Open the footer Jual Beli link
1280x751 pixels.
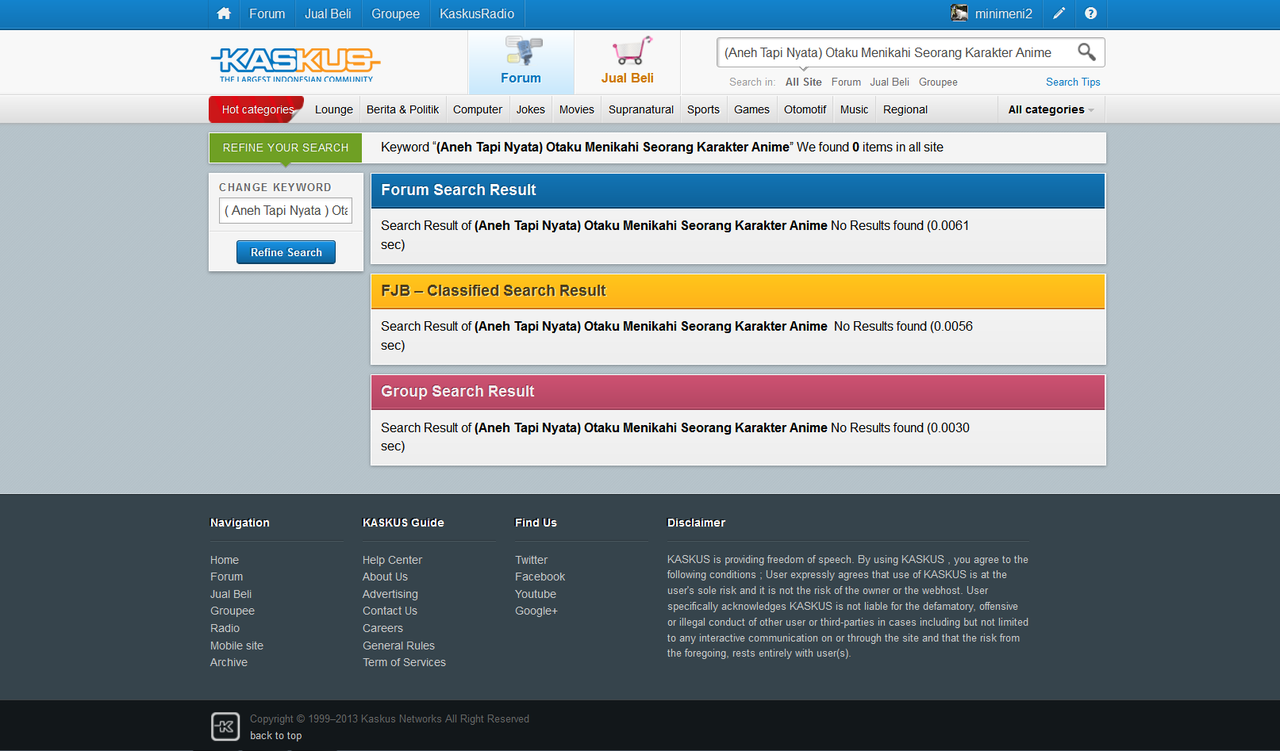point(231,594)
